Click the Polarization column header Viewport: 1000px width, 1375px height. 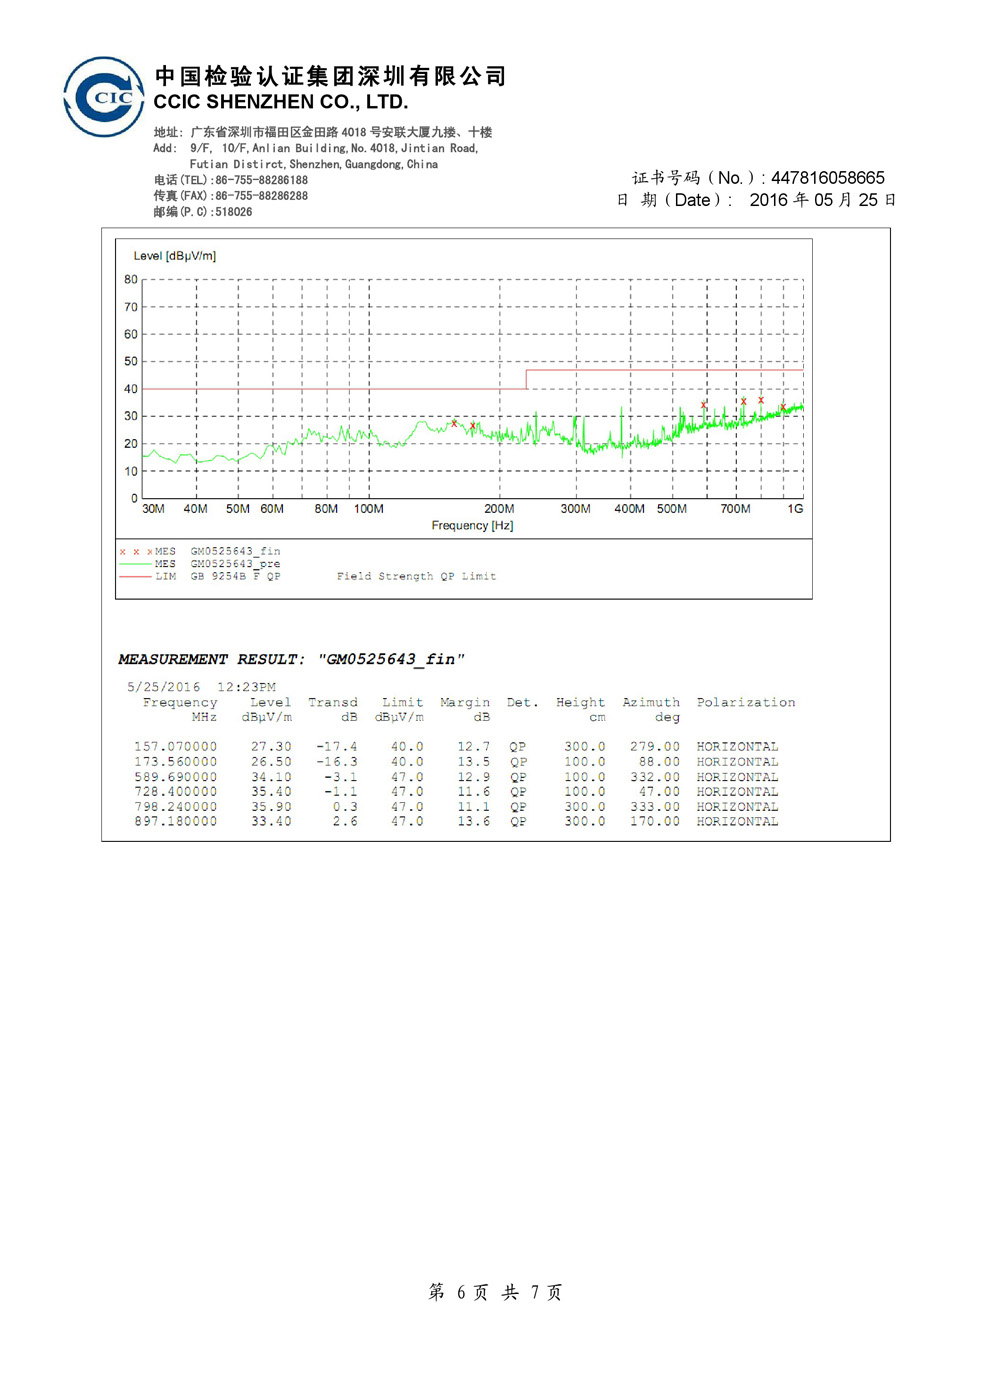[746, 703]
